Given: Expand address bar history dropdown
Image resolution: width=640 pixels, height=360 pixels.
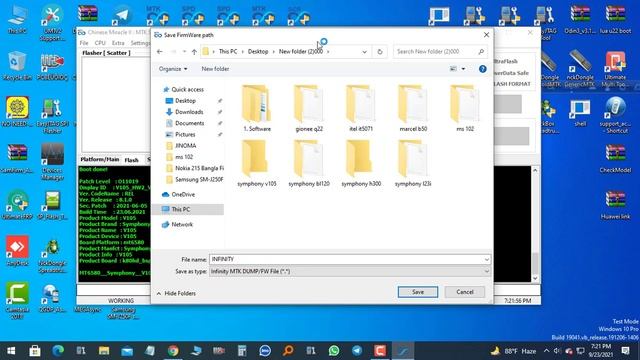Looking at the screenshot, I should 364,51.
